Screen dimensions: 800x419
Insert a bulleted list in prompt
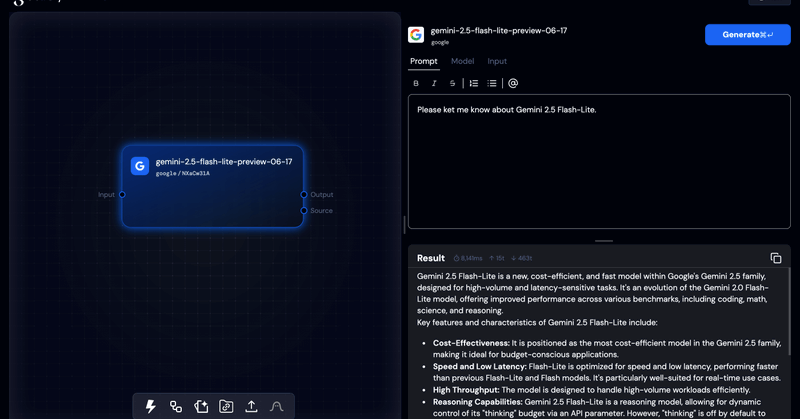point(492,83)
